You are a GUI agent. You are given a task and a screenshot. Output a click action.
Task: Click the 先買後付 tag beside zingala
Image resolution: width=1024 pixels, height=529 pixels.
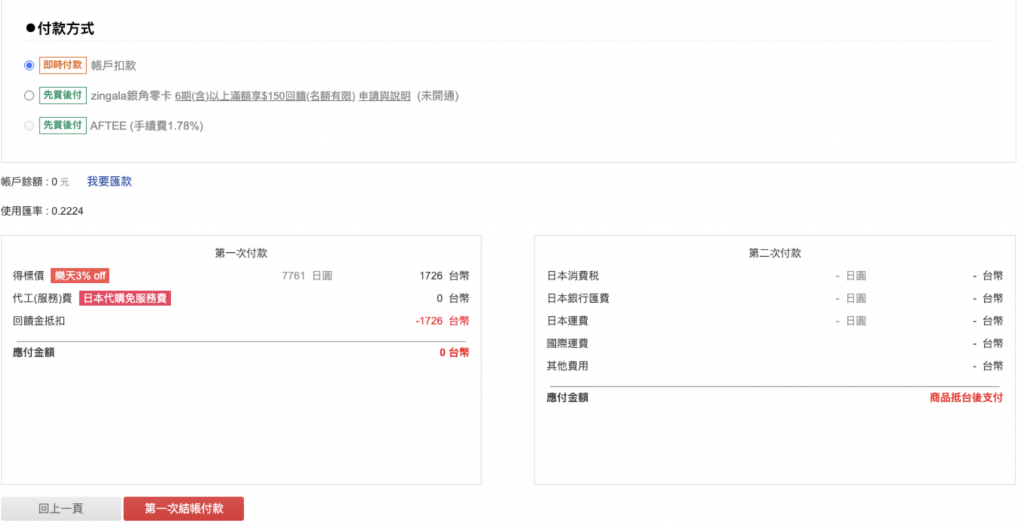tap(63, 95)
